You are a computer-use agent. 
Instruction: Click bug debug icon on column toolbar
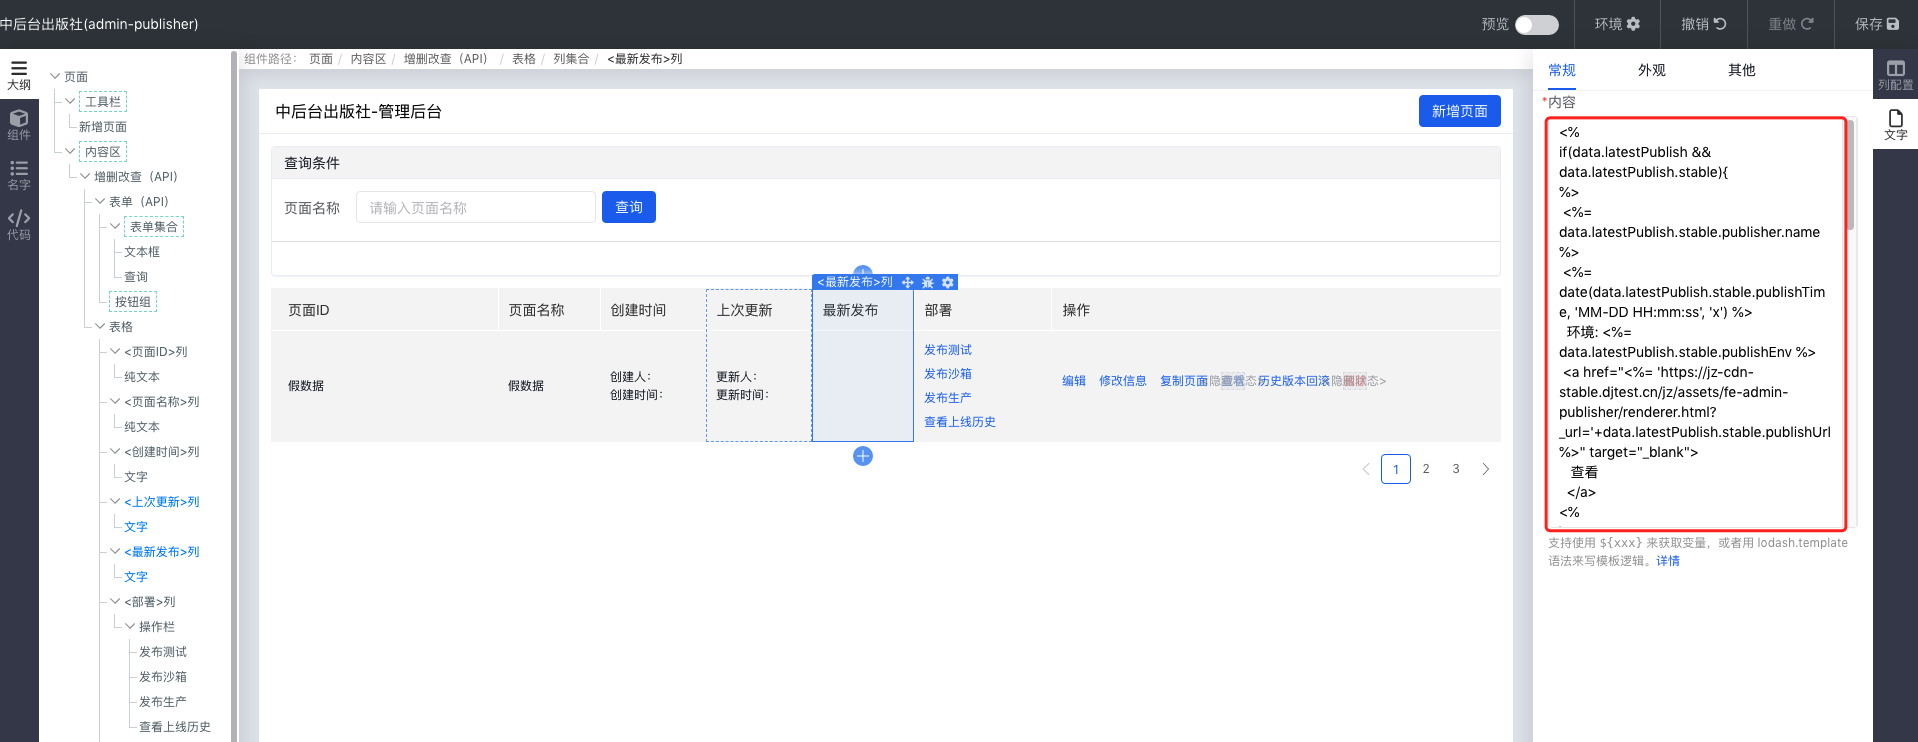pos(928,283)
